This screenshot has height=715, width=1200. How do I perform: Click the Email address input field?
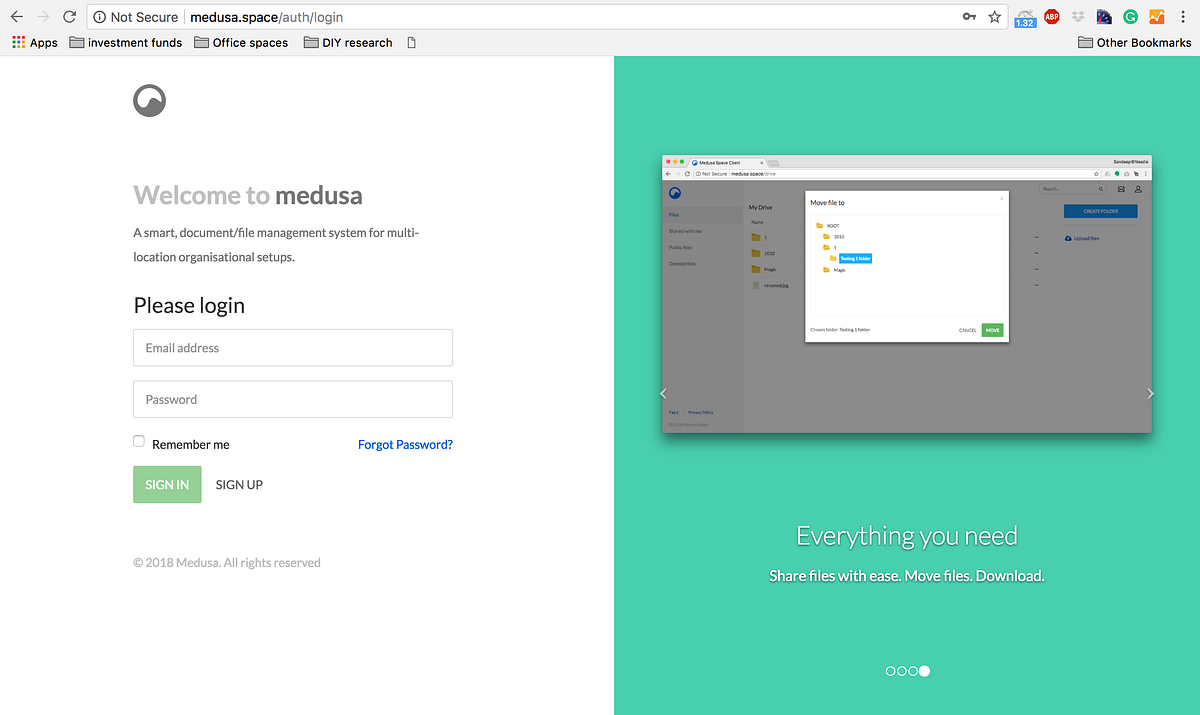coord(292,347)
